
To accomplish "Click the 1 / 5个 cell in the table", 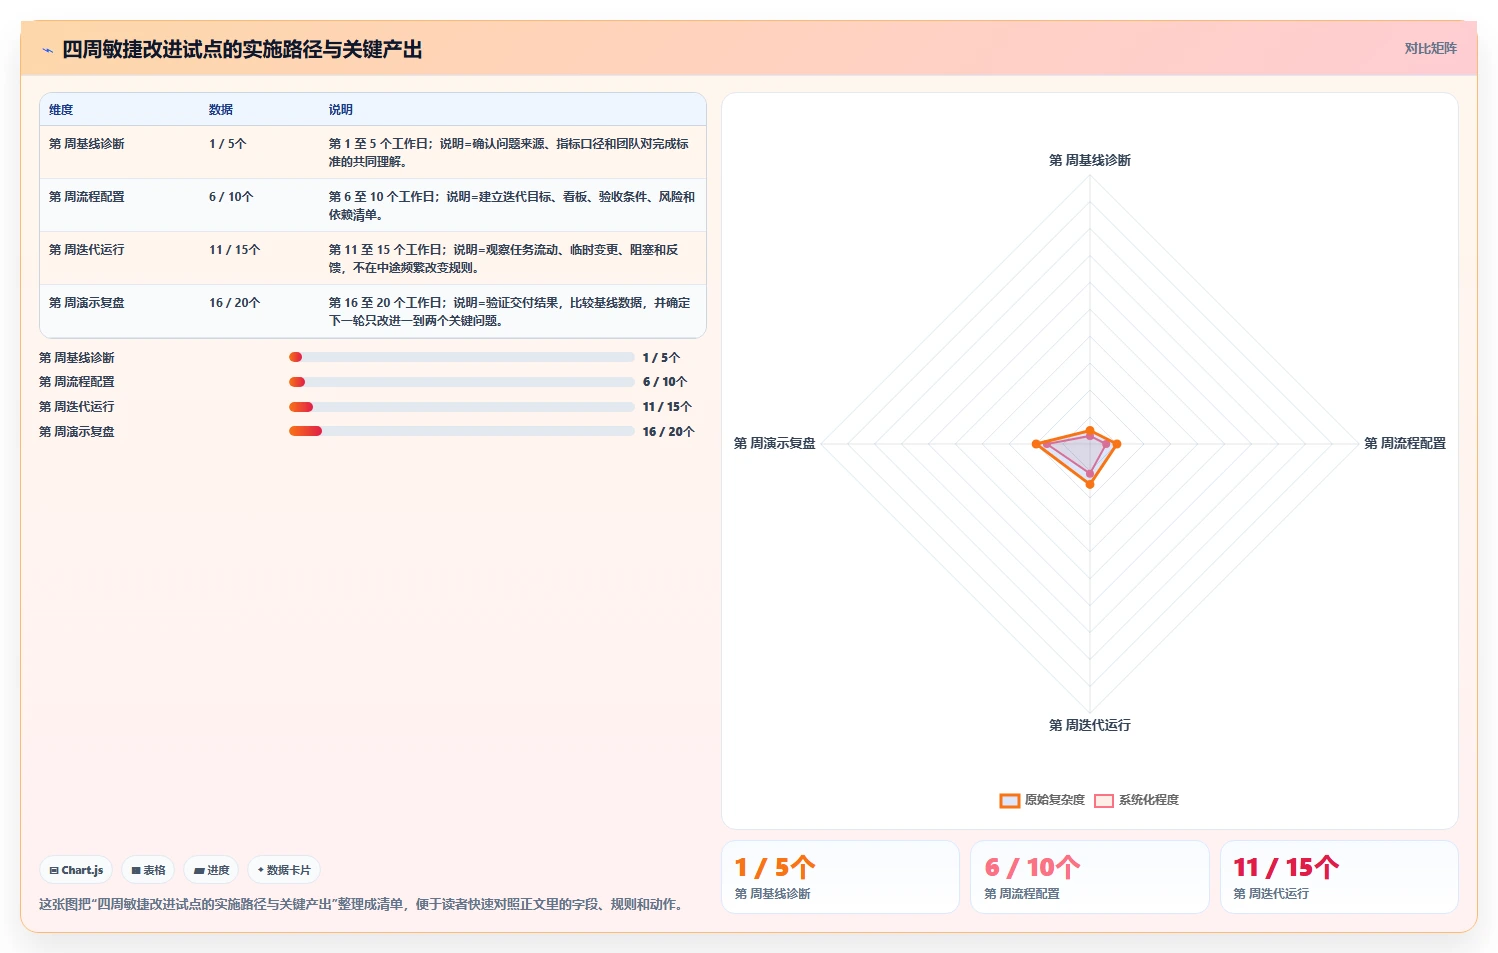I will [228, 144].
